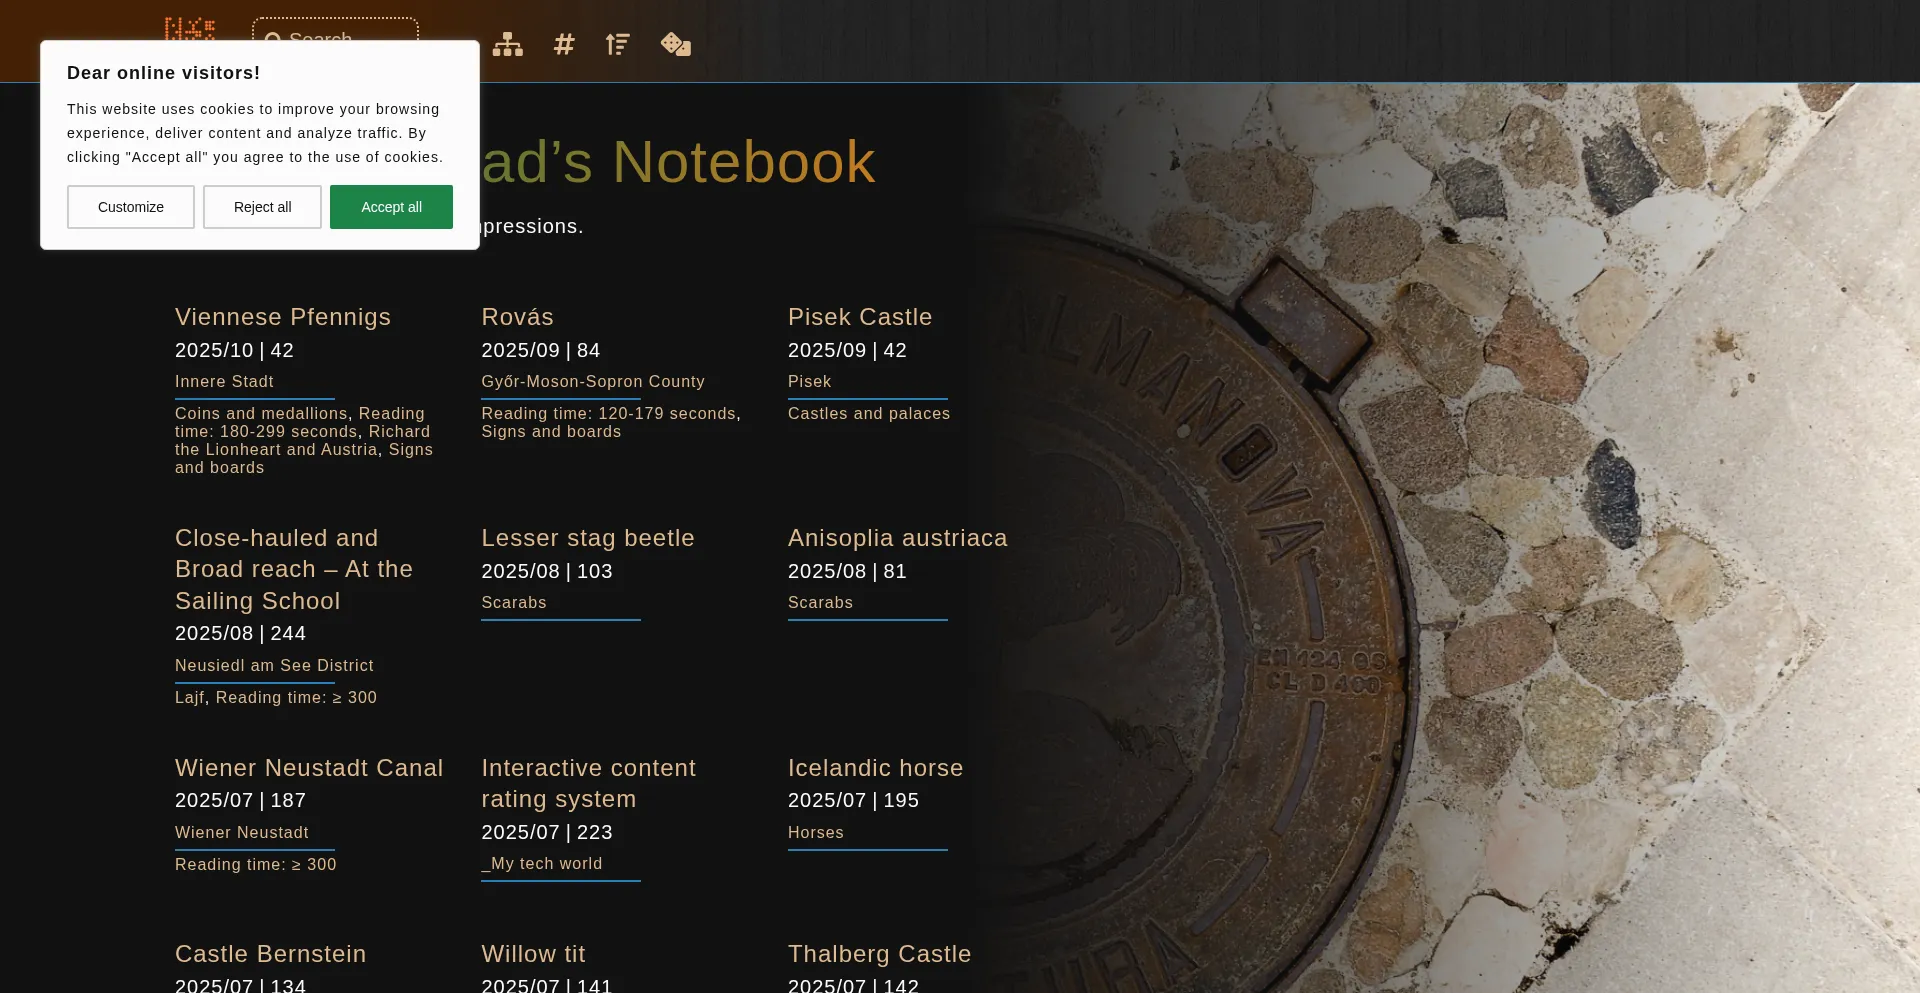
Task: Select the Castles and palaces tag
Action: click(x=869, y=414)
